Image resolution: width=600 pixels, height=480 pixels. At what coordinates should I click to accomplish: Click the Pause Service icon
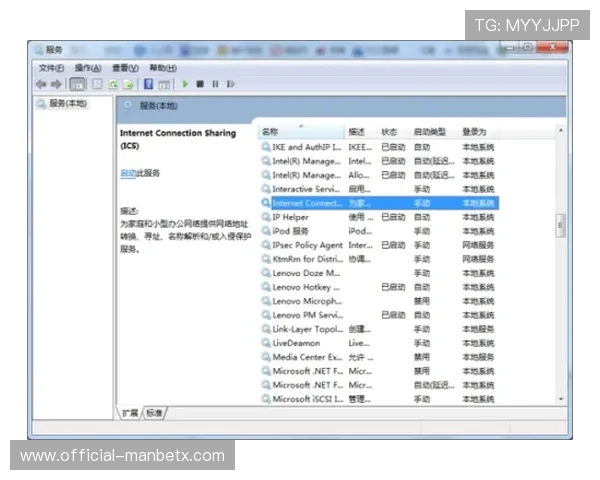[215, 84]
